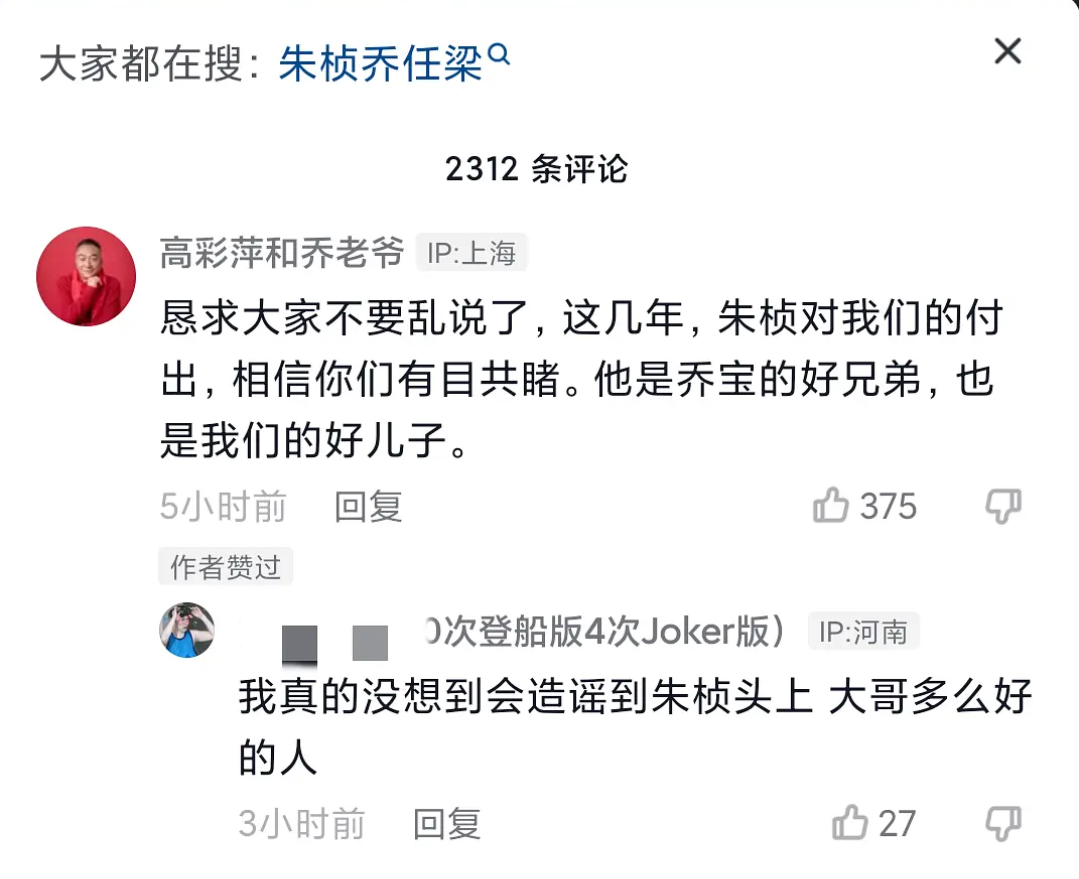Select the comment text starting with 恳求大家不要乱说了
The width and height of the screenshot is (1079, 879).
pyautogui.click(x=580, y=380)
